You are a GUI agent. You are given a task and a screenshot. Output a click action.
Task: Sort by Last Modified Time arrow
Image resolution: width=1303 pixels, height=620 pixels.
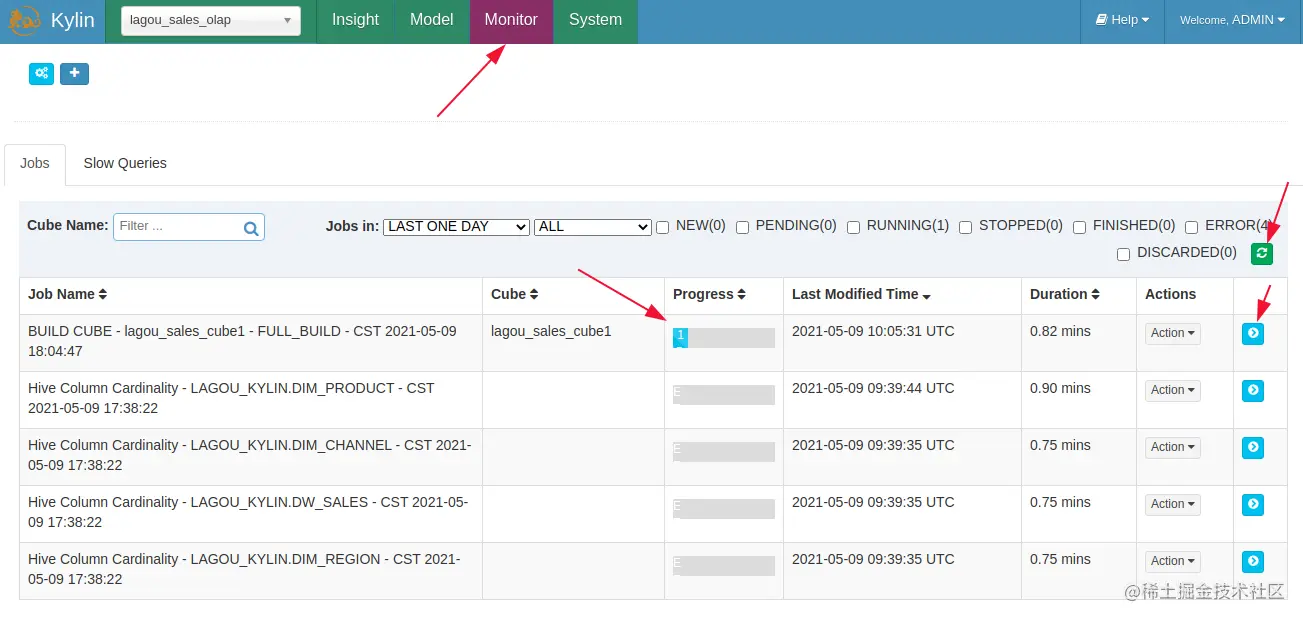tap(927, 296)
